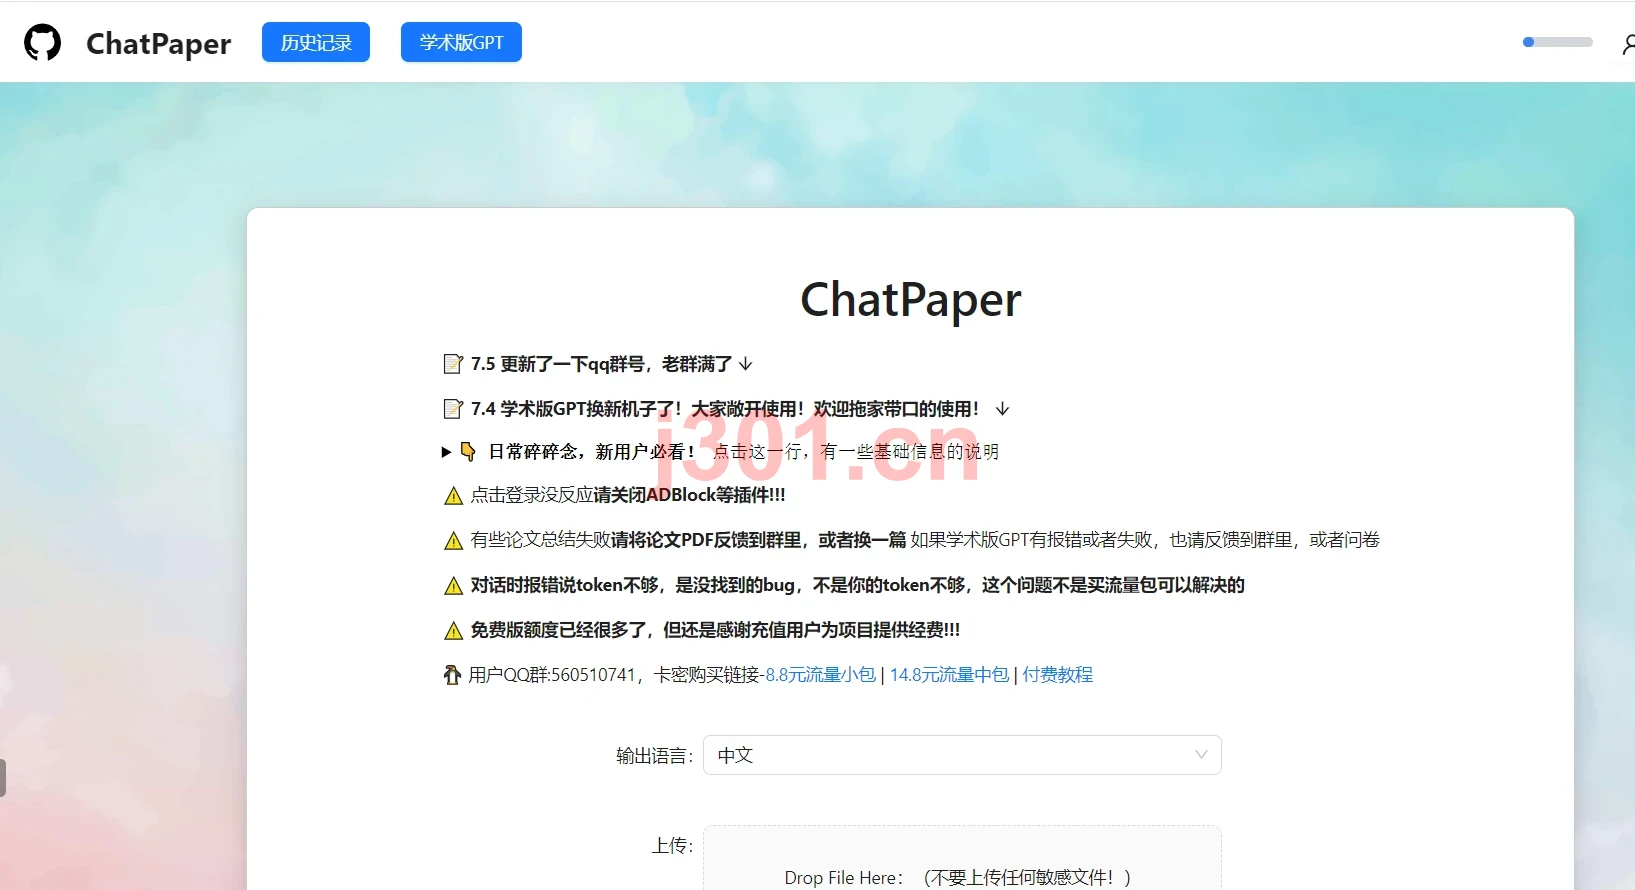
Task: Click the text "但还是感谢充值用户为项目提供经费!!!"
Action: pos(812,630)
